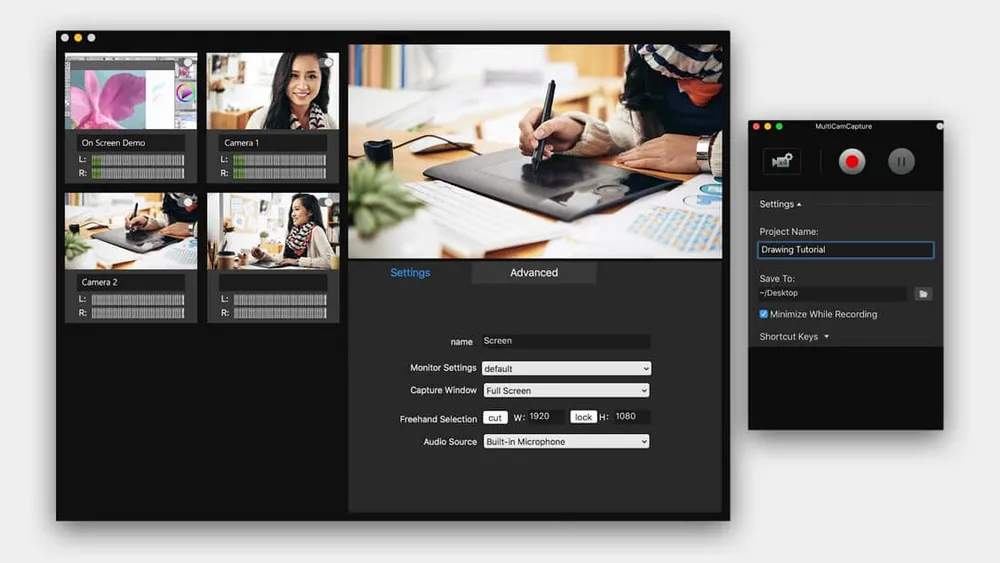Open the camera source settings icon
1000x563 pixels.
(780, 161)
